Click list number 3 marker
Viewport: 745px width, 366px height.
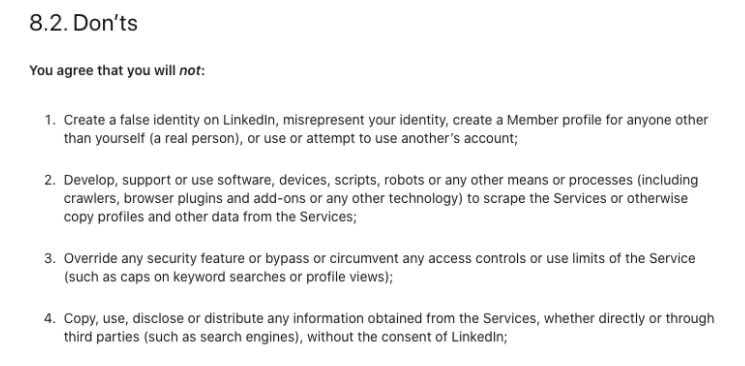[50, 259]
